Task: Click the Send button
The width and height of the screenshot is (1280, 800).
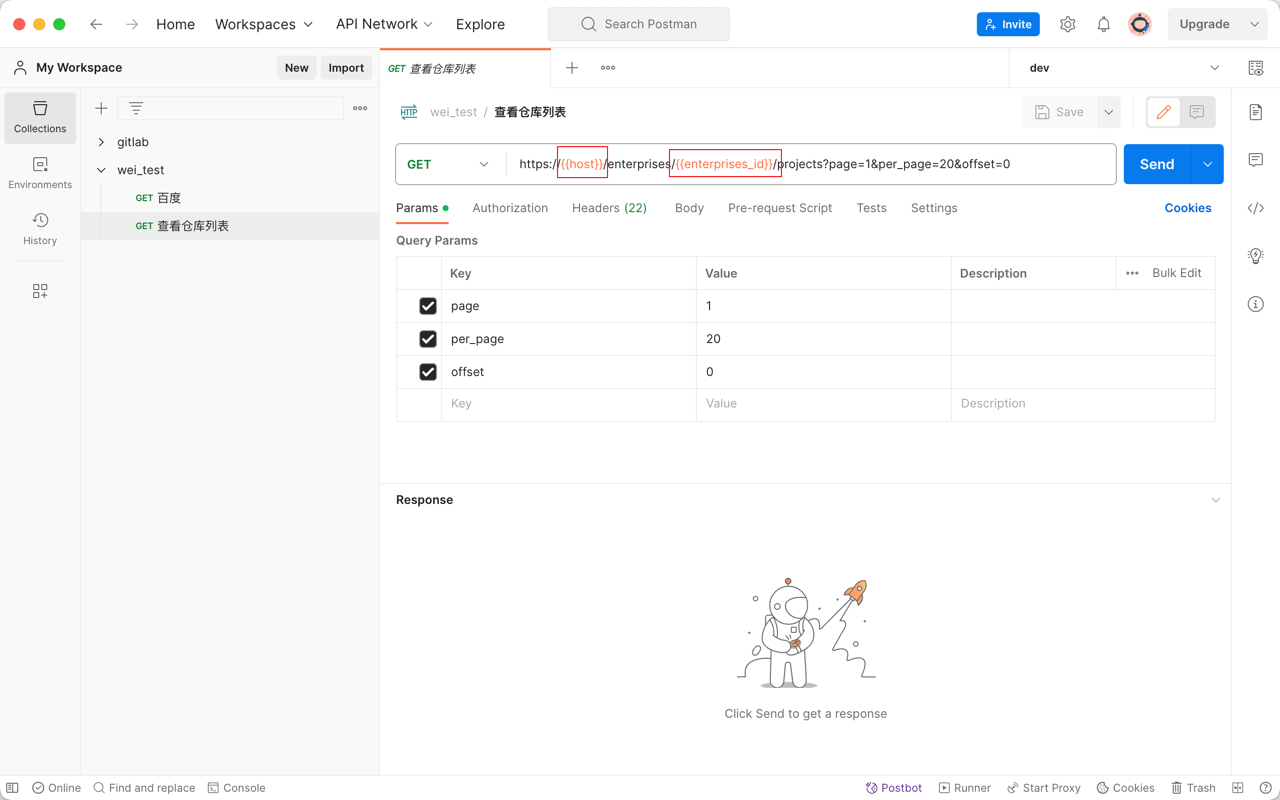Action: click(1157, 164)
